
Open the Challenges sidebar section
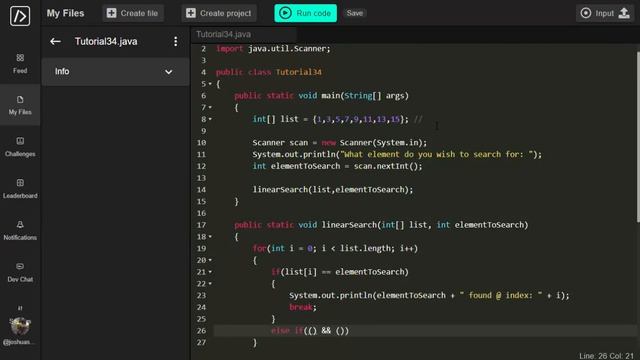coord(20,147)
